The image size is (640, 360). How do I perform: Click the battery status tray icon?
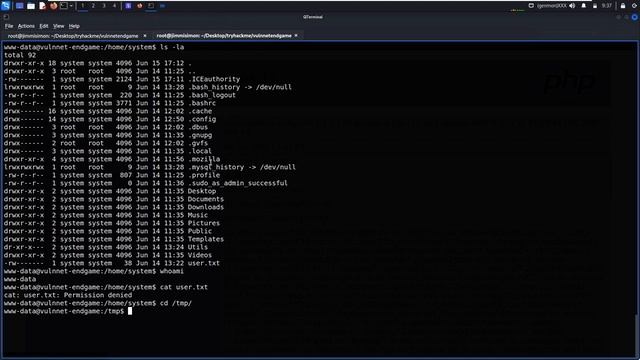click(x=595, y=6)
